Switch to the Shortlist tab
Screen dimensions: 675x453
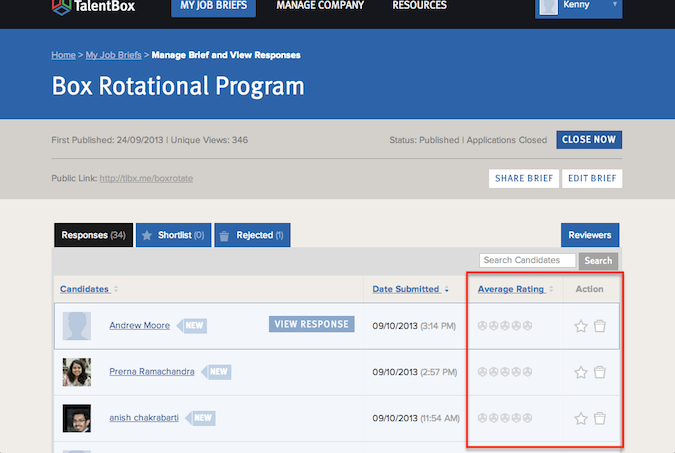pos(173,235)
